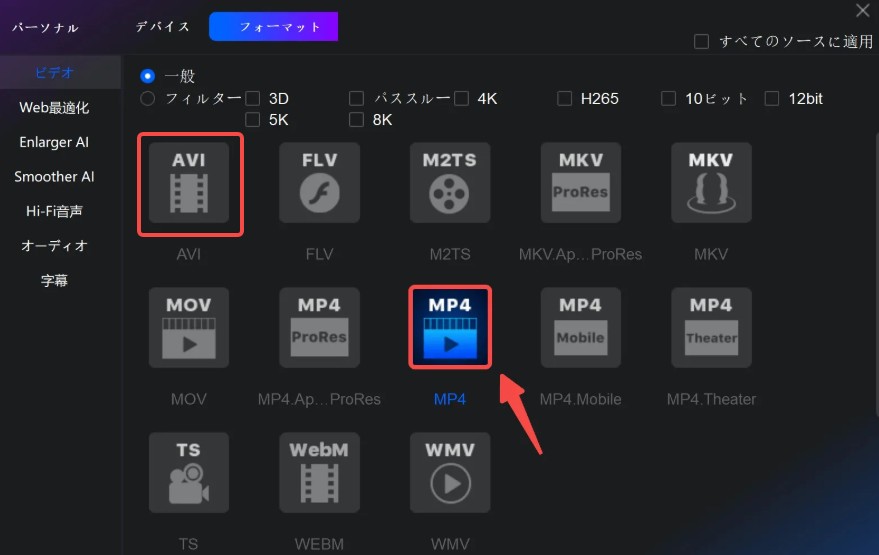Enable the 一般 radio button

(x=147, y=76)
